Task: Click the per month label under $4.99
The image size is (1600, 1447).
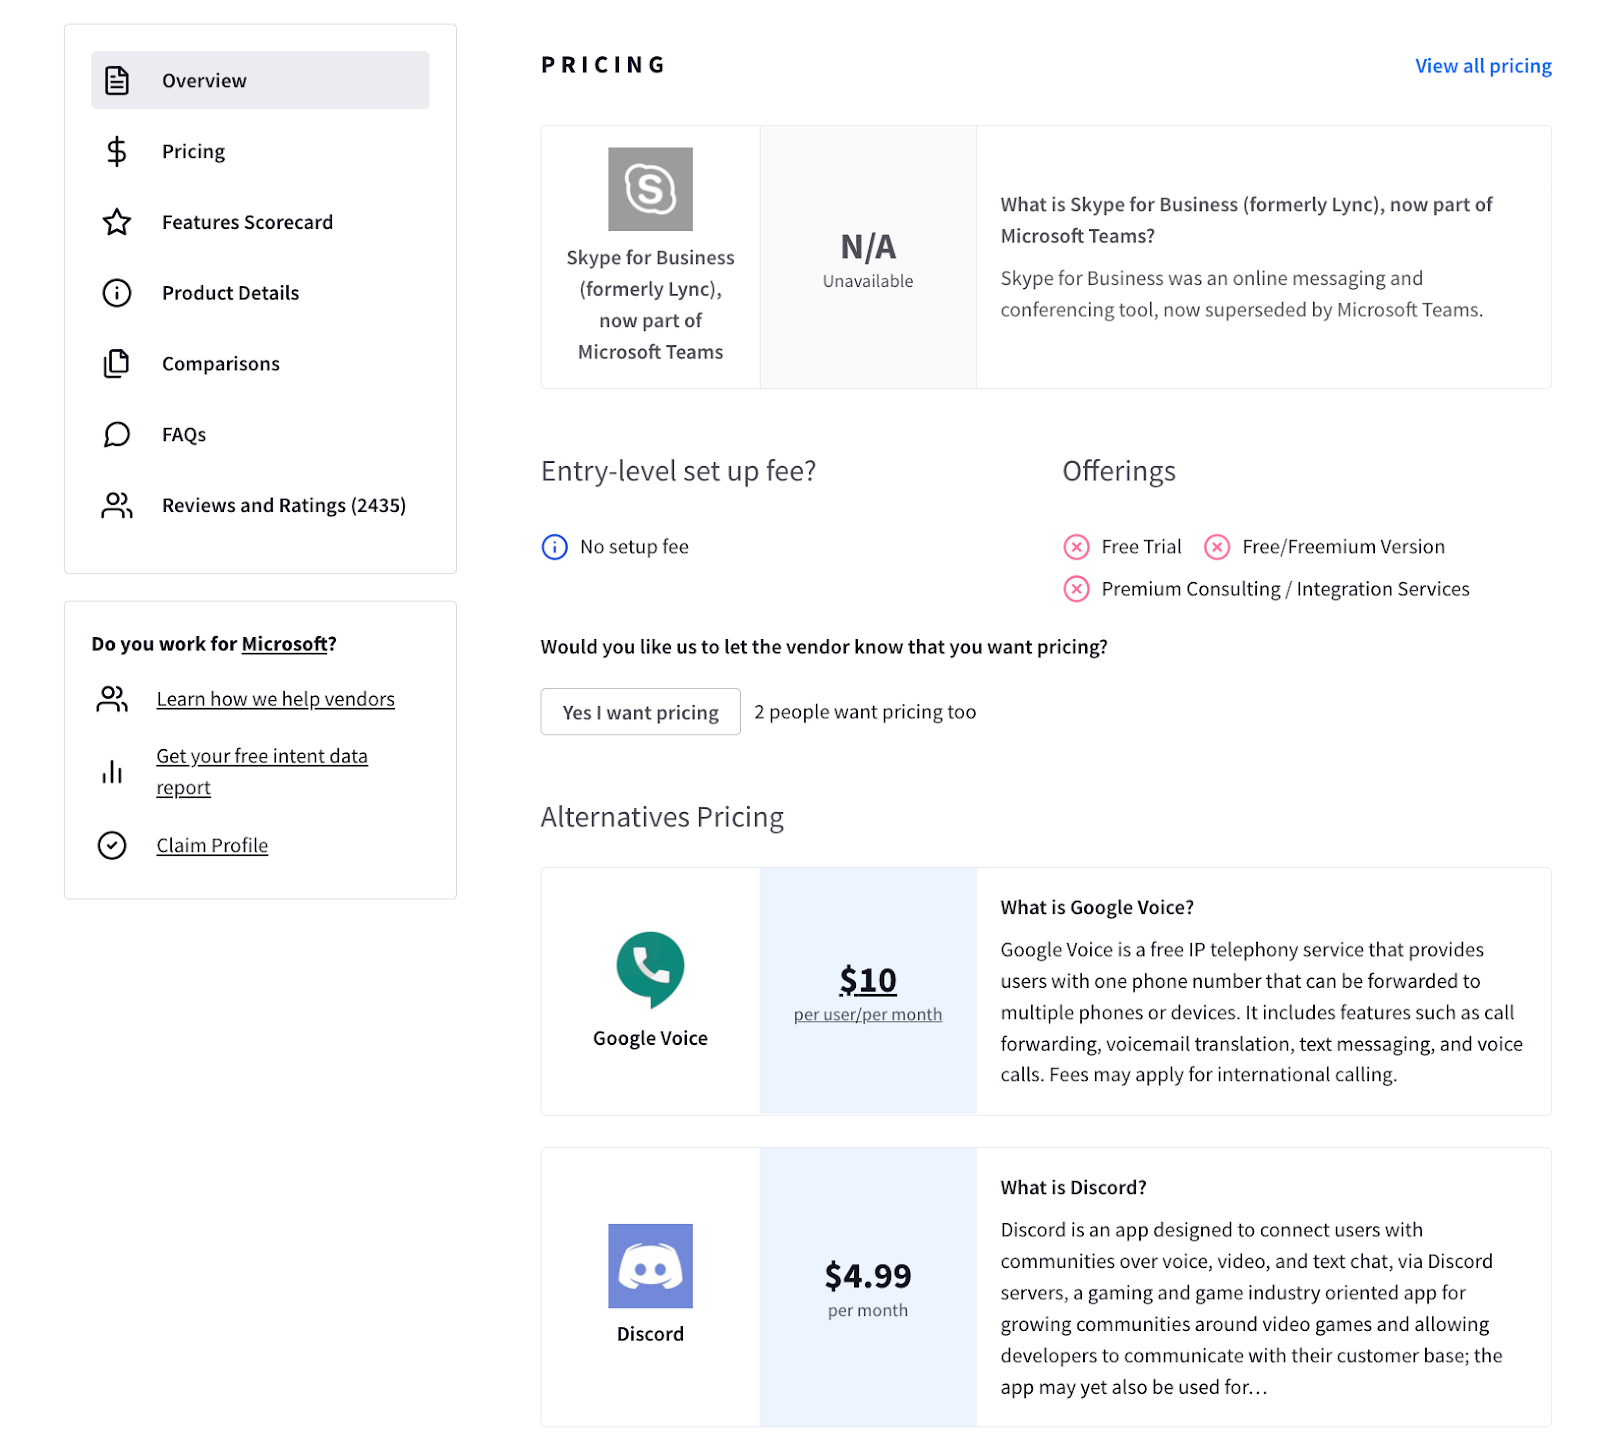Action: coord(868,1310)
